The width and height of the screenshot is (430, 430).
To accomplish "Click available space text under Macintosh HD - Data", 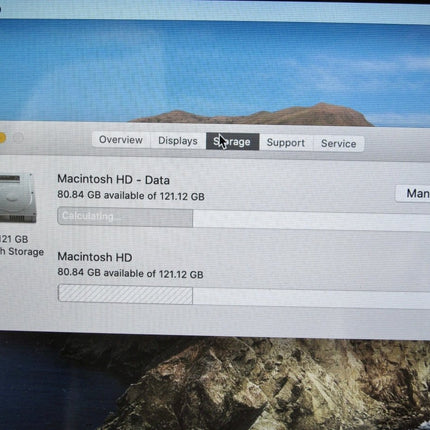I will [x=131, y=195].
